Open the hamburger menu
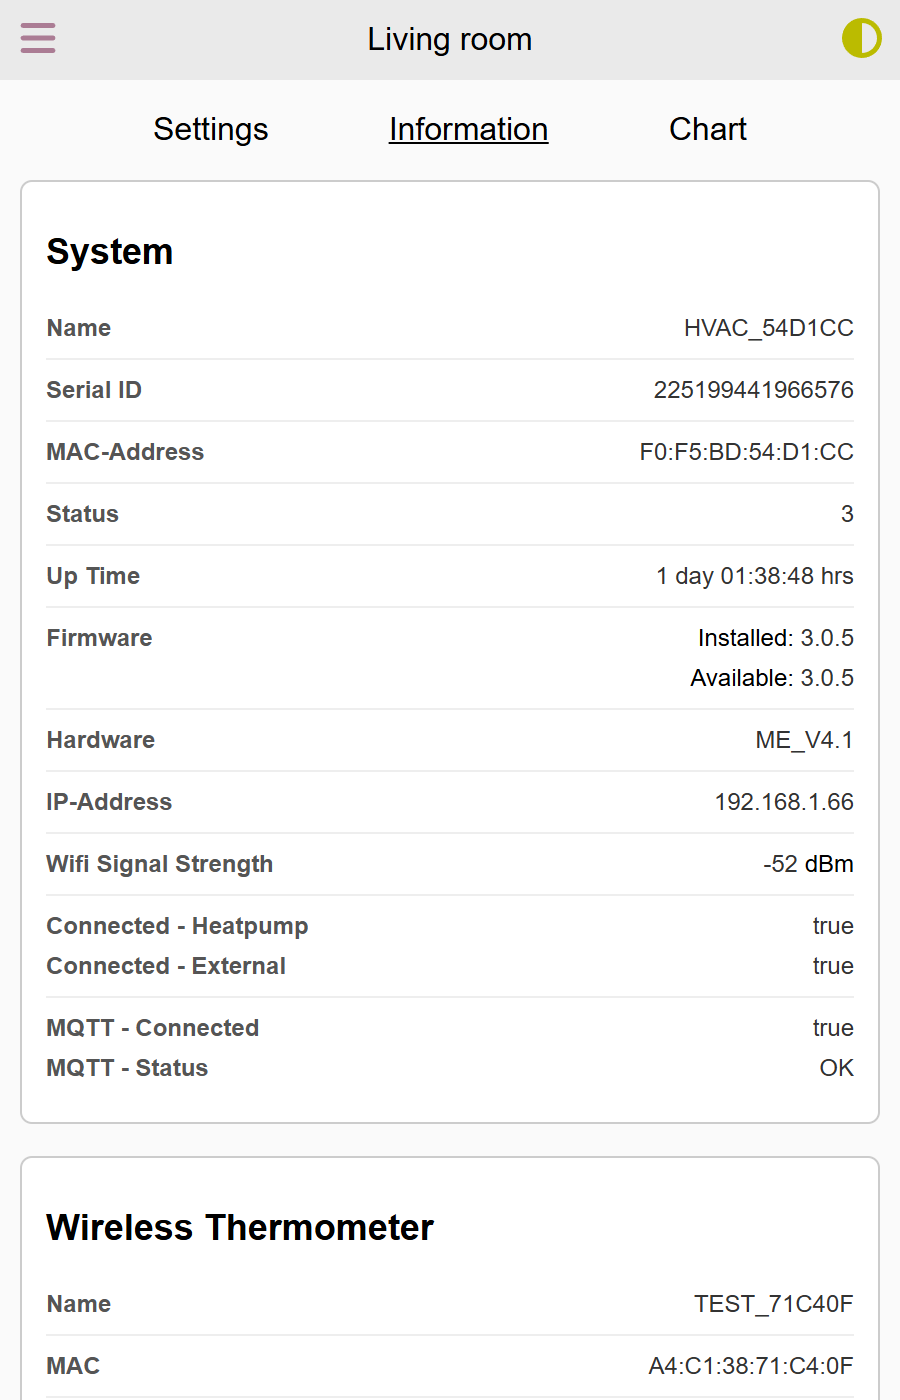Image resolution: width=900 pixels, height=1400 pixels. click(38, 39)
